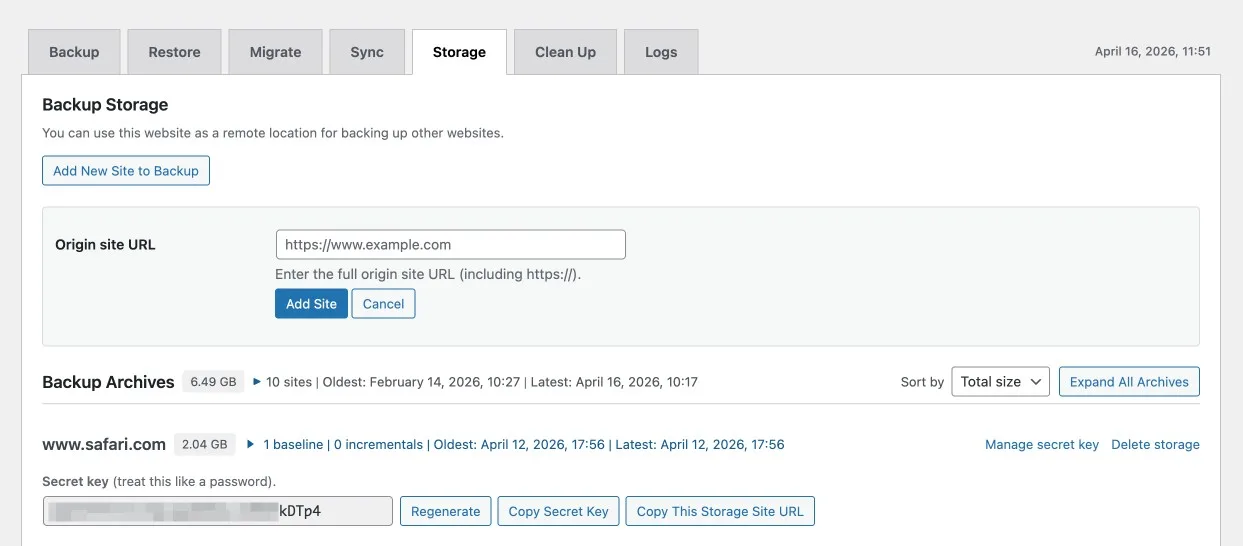Expand the Backup Archives summary triangle
The height and width of the screenshot is (546, 1243).
(257, 382)
